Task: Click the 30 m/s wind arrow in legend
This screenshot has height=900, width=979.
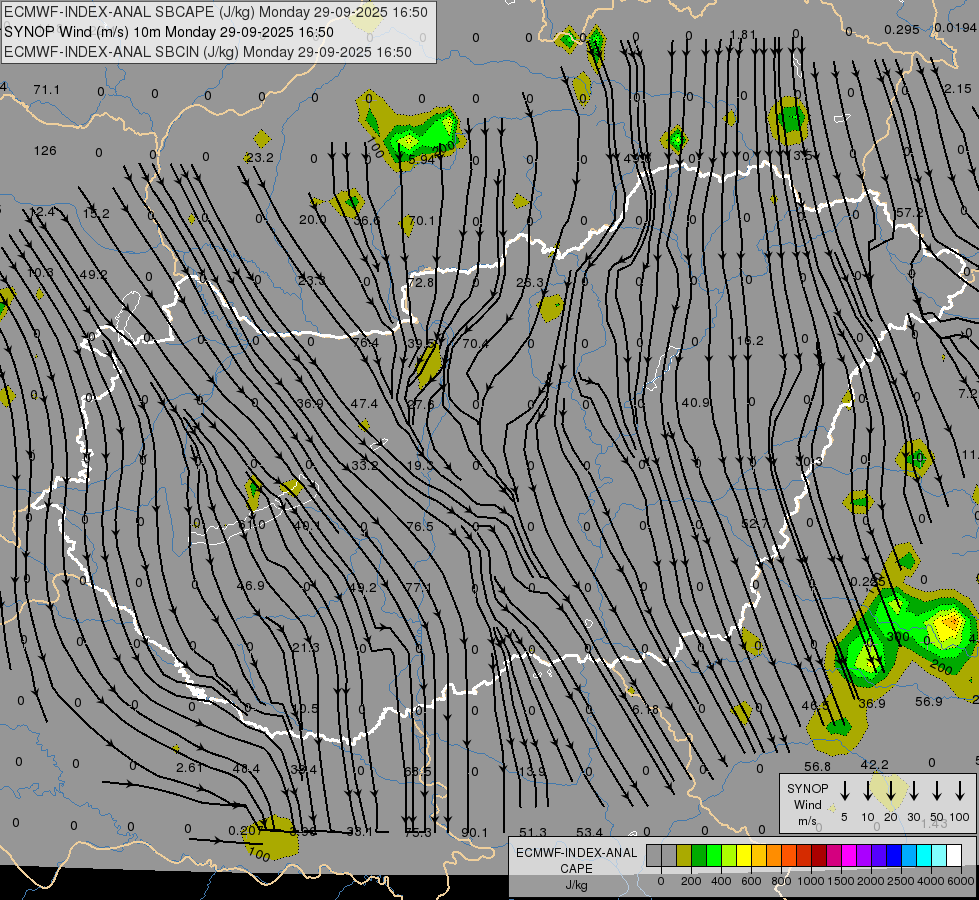Action: point(914,791)
